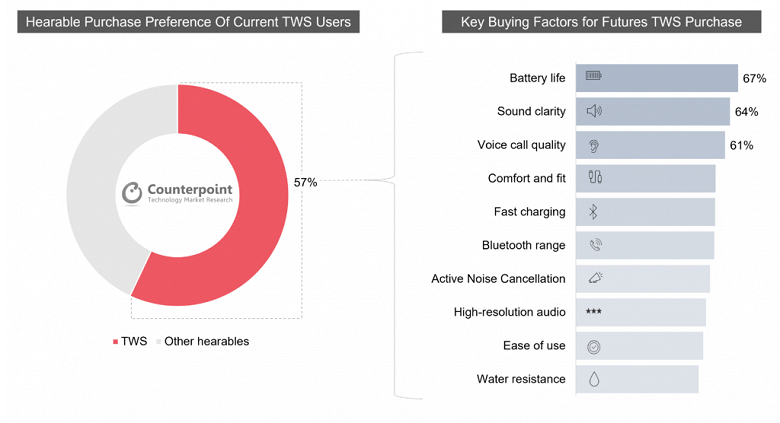Click the 57% label beside the donut
The height and width of the screenshot is (423, 780).
pos(305,182)
